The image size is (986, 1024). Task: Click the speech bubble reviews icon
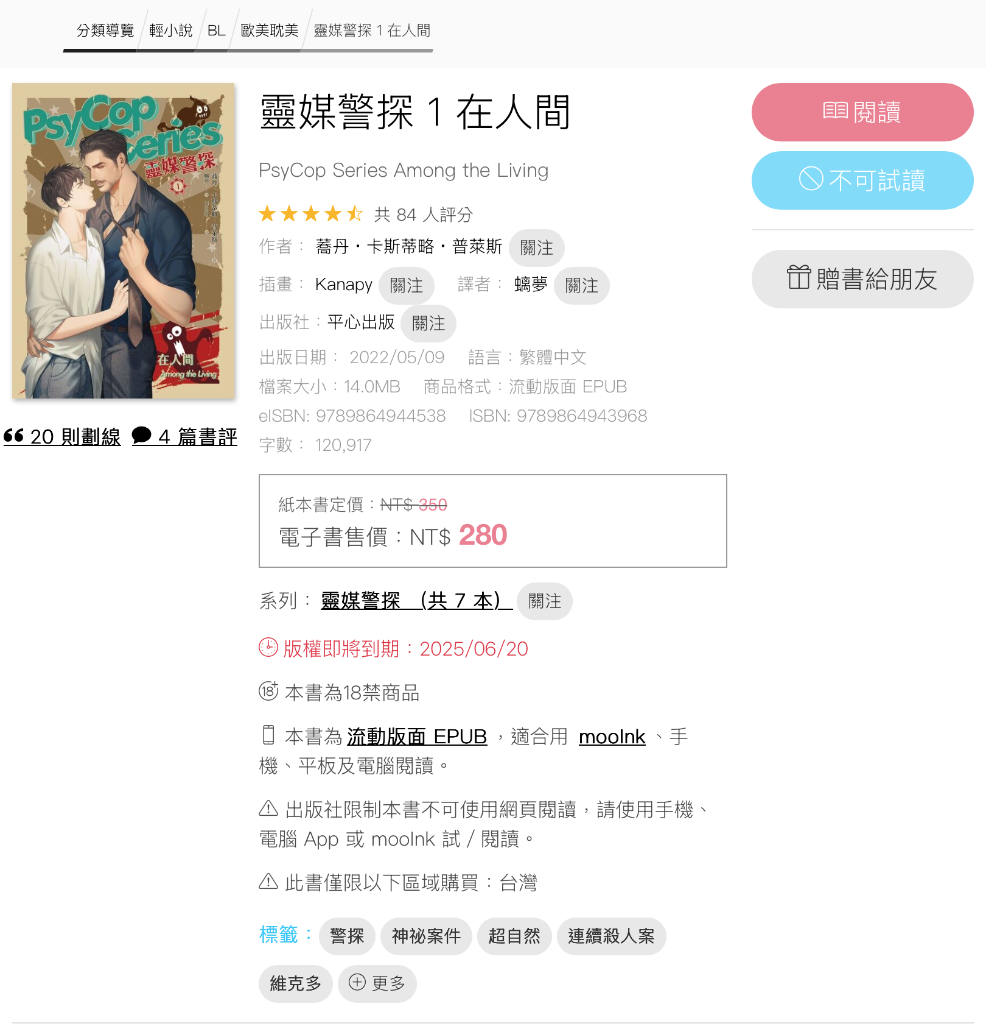(142, 436)
